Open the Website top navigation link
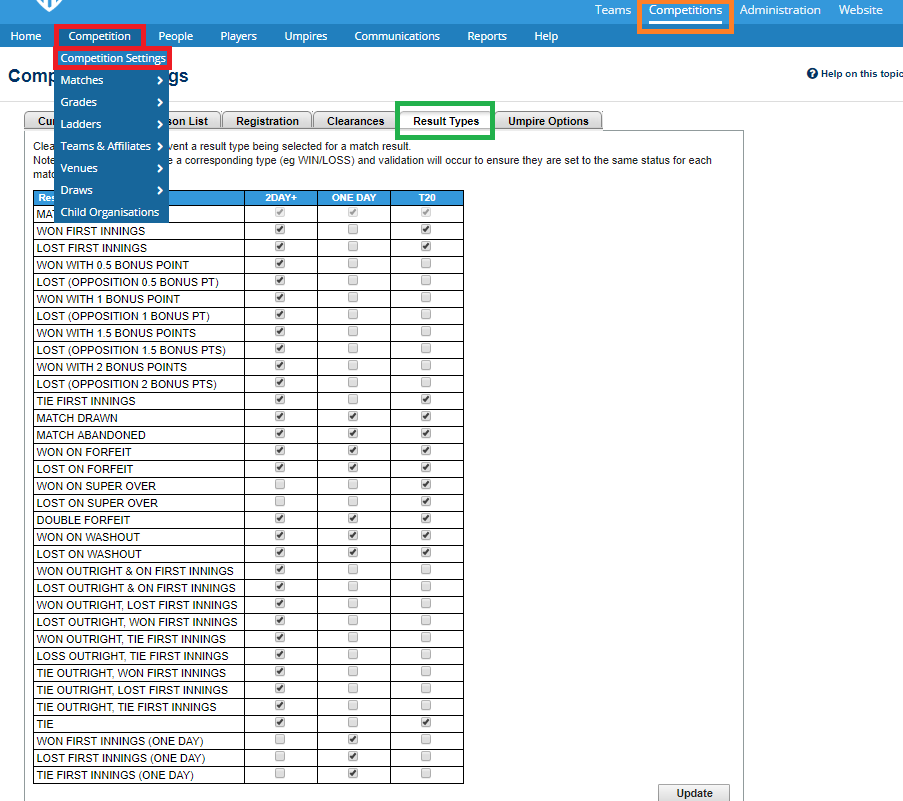 click(x=860, y=10)
